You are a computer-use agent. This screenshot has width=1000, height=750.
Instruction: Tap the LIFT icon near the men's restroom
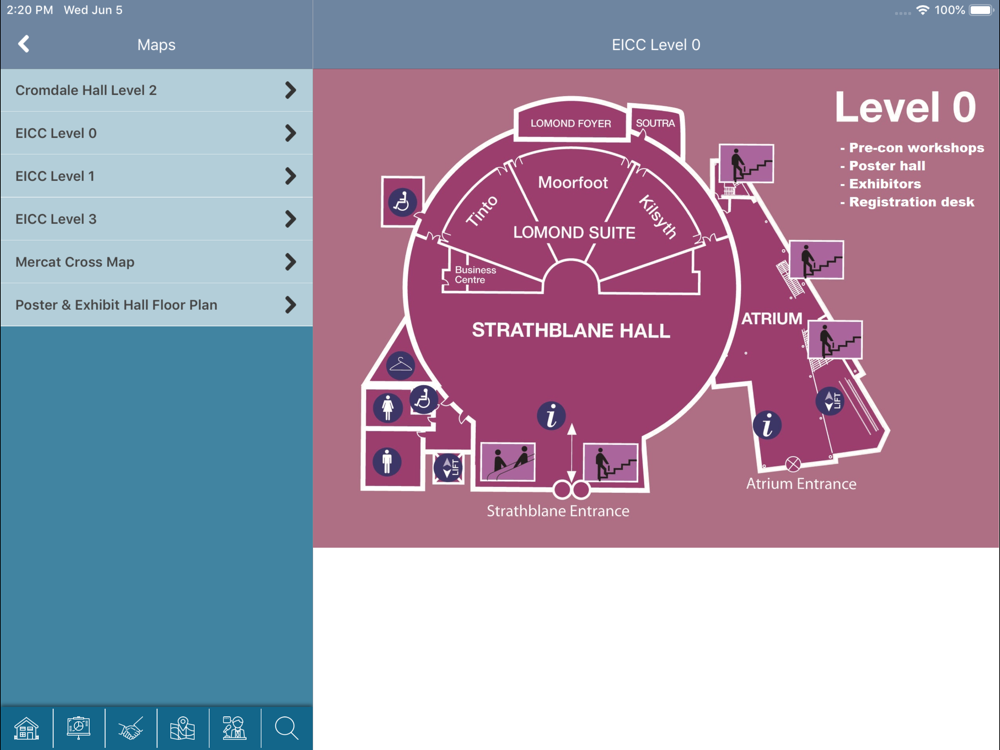click(x=448, y=467)
